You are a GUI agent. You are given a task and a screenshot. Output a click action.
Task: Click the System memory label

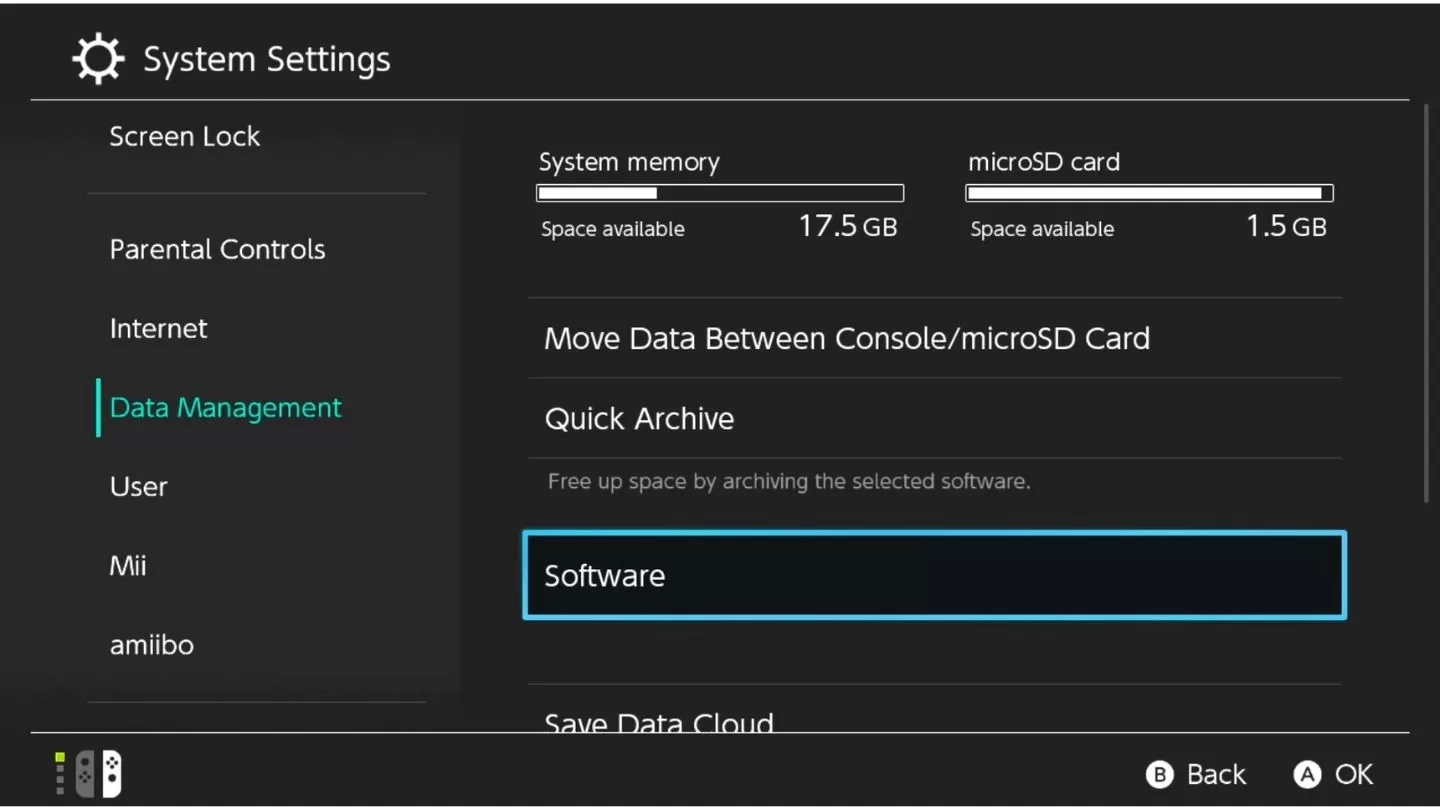pos(629,162)
